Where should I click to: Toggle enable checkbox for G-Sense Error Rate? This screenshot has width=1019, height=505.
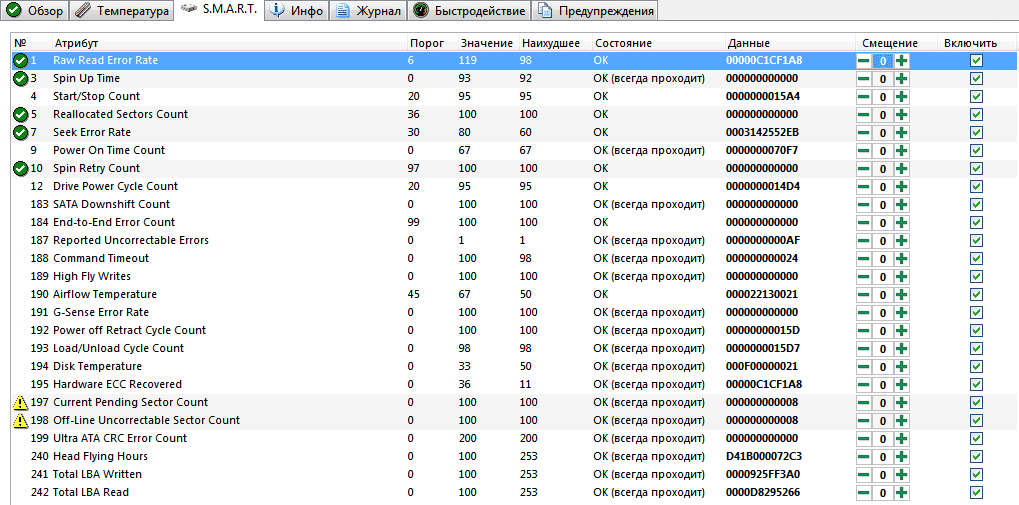point(976,313)
